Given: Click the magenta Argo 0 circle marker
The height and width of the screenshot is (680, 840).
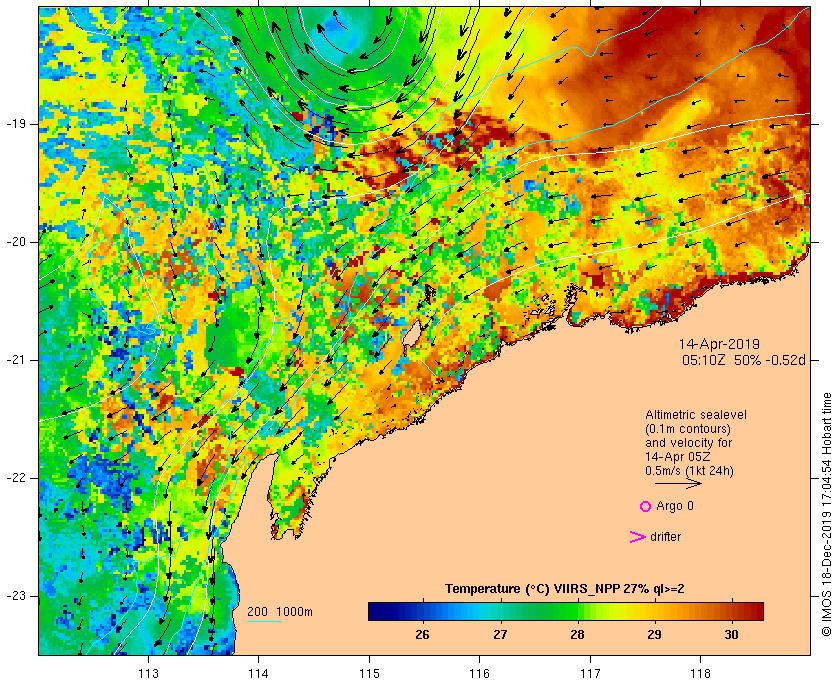Looking at the screenshot, I should [645, 506].
